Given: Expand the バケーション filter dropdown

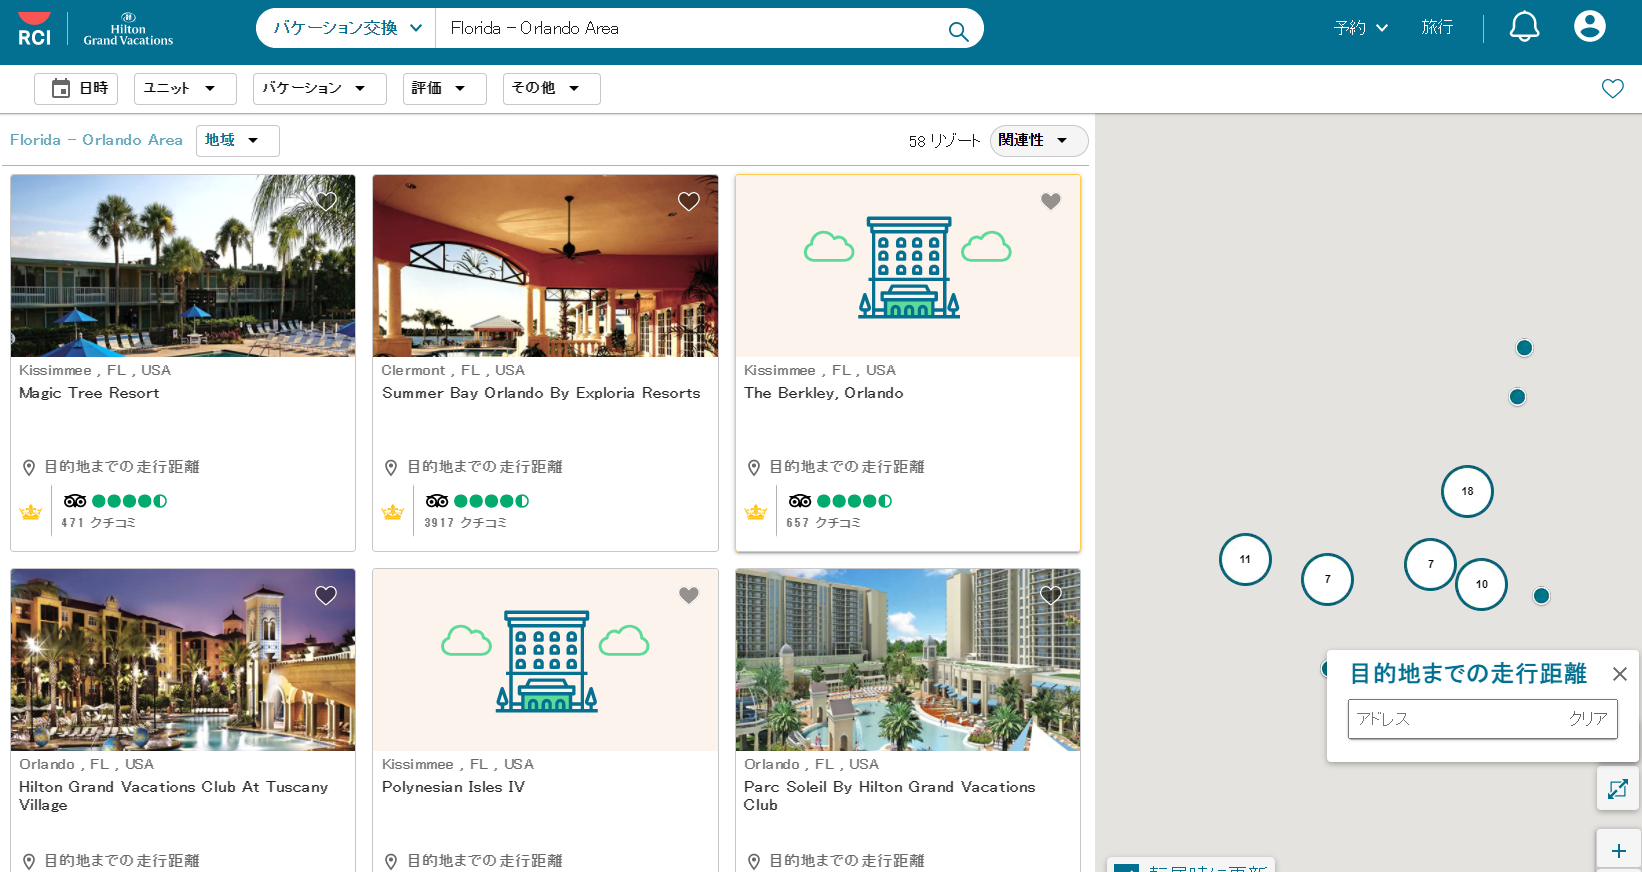Looking at the screenshot, I should click(x=319, y=88).
